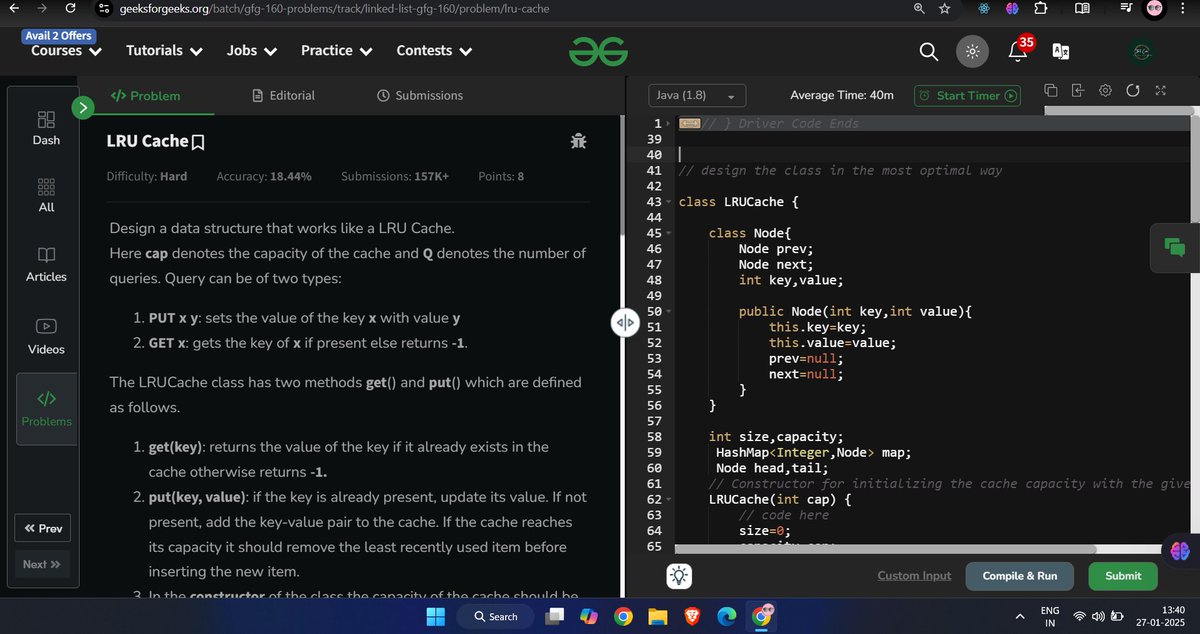Open File Explorer from taskbar
The height and width of the screenshot is (634, 1200).
pos(657,617)
